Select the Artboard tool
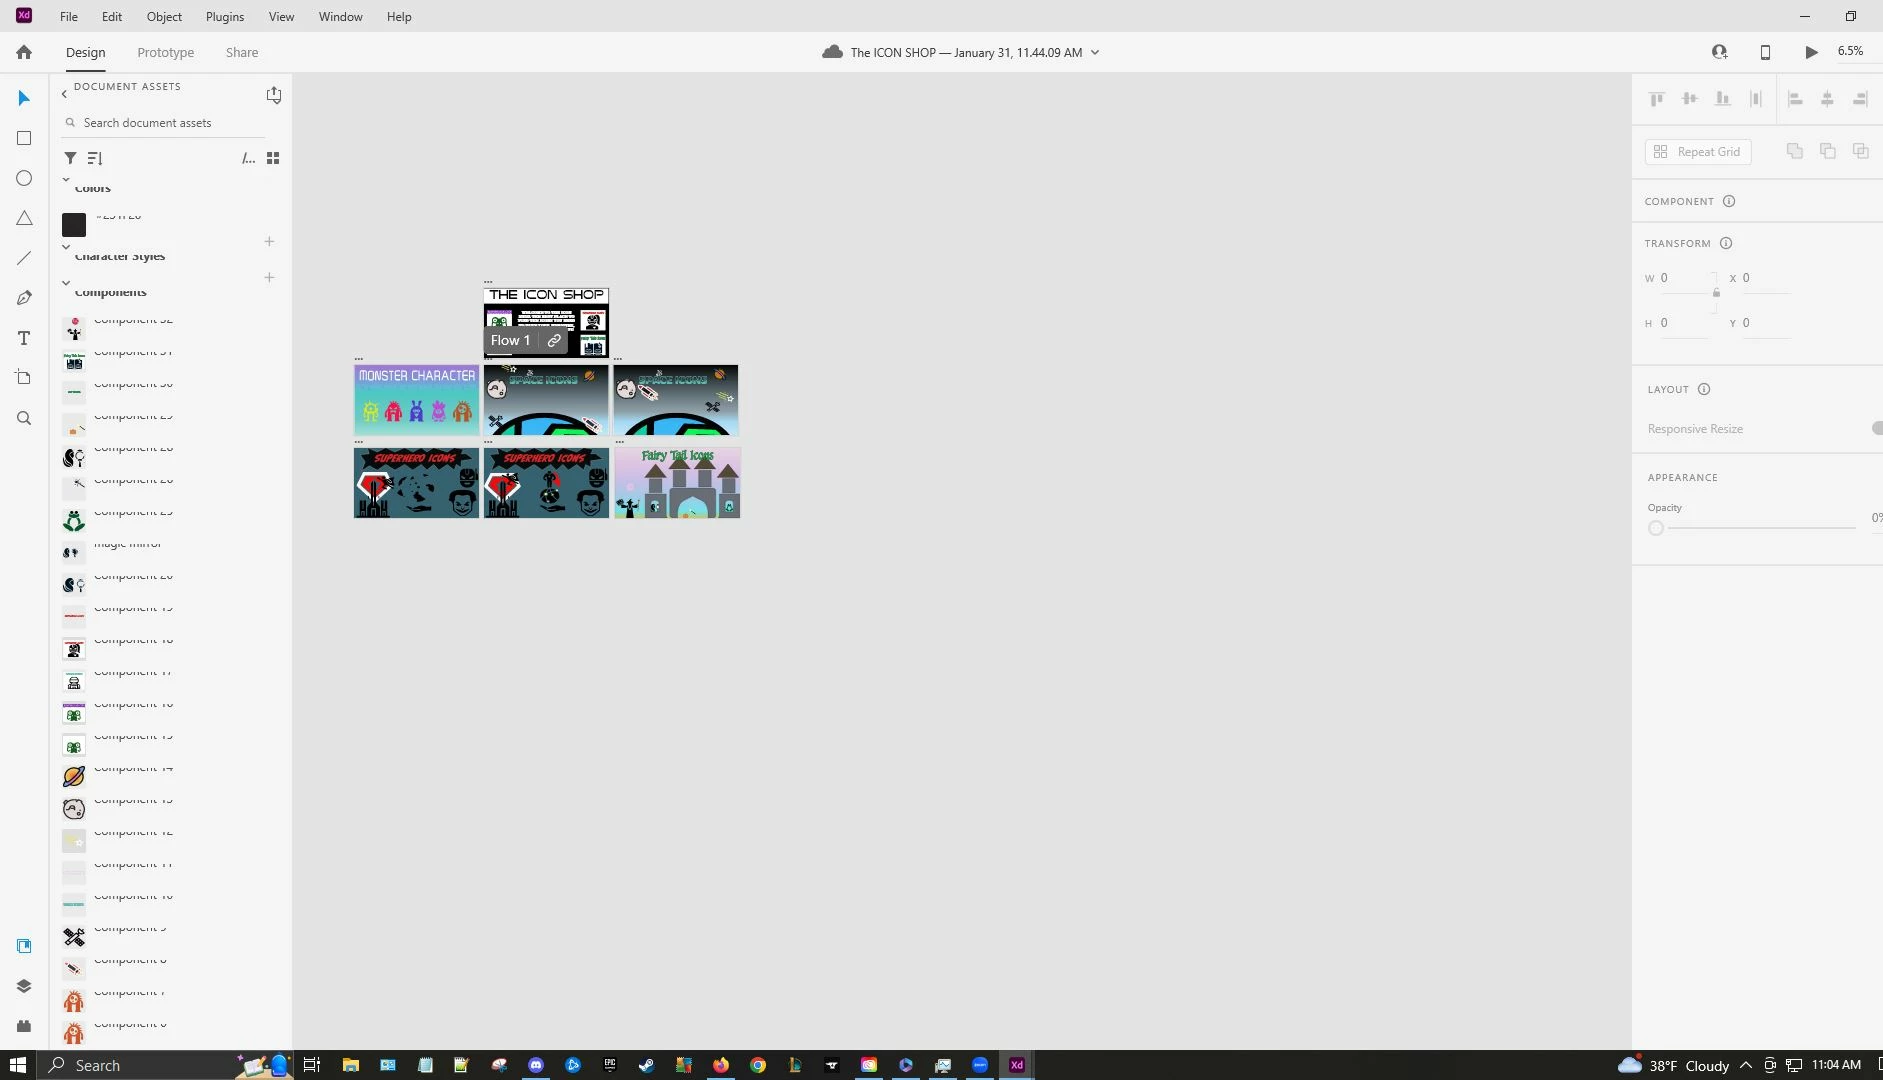 click(24, 378)
